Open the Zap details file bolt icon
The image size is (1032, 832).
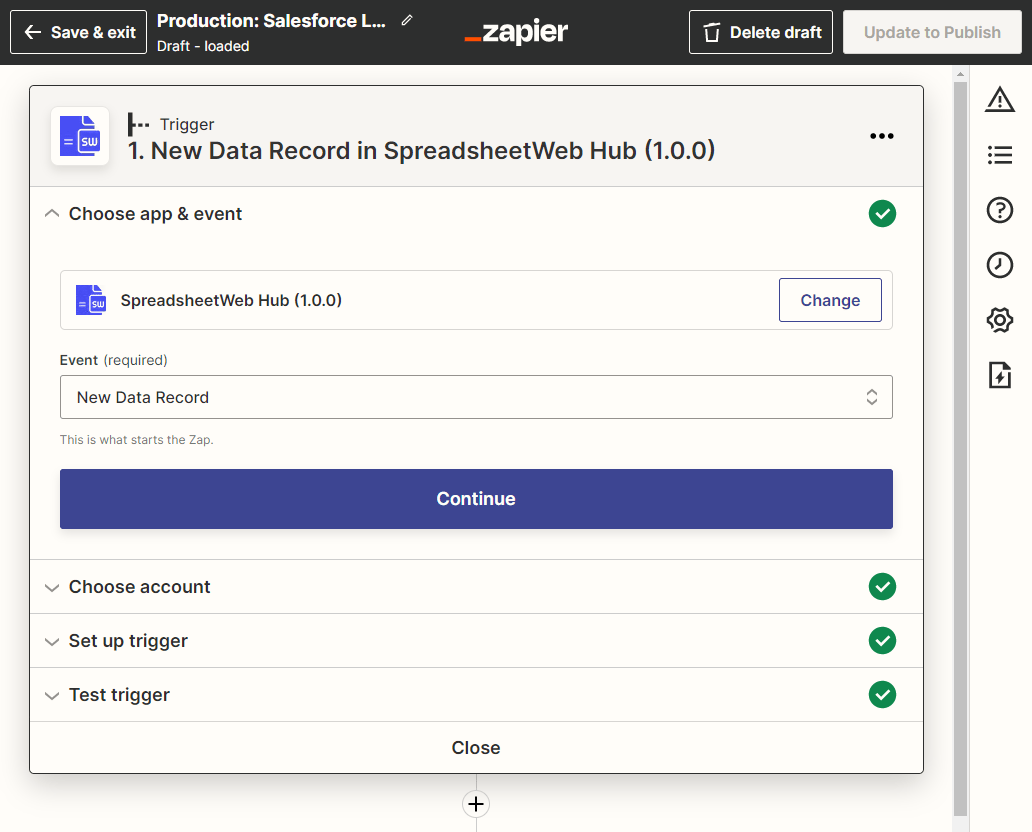point(999,375)
